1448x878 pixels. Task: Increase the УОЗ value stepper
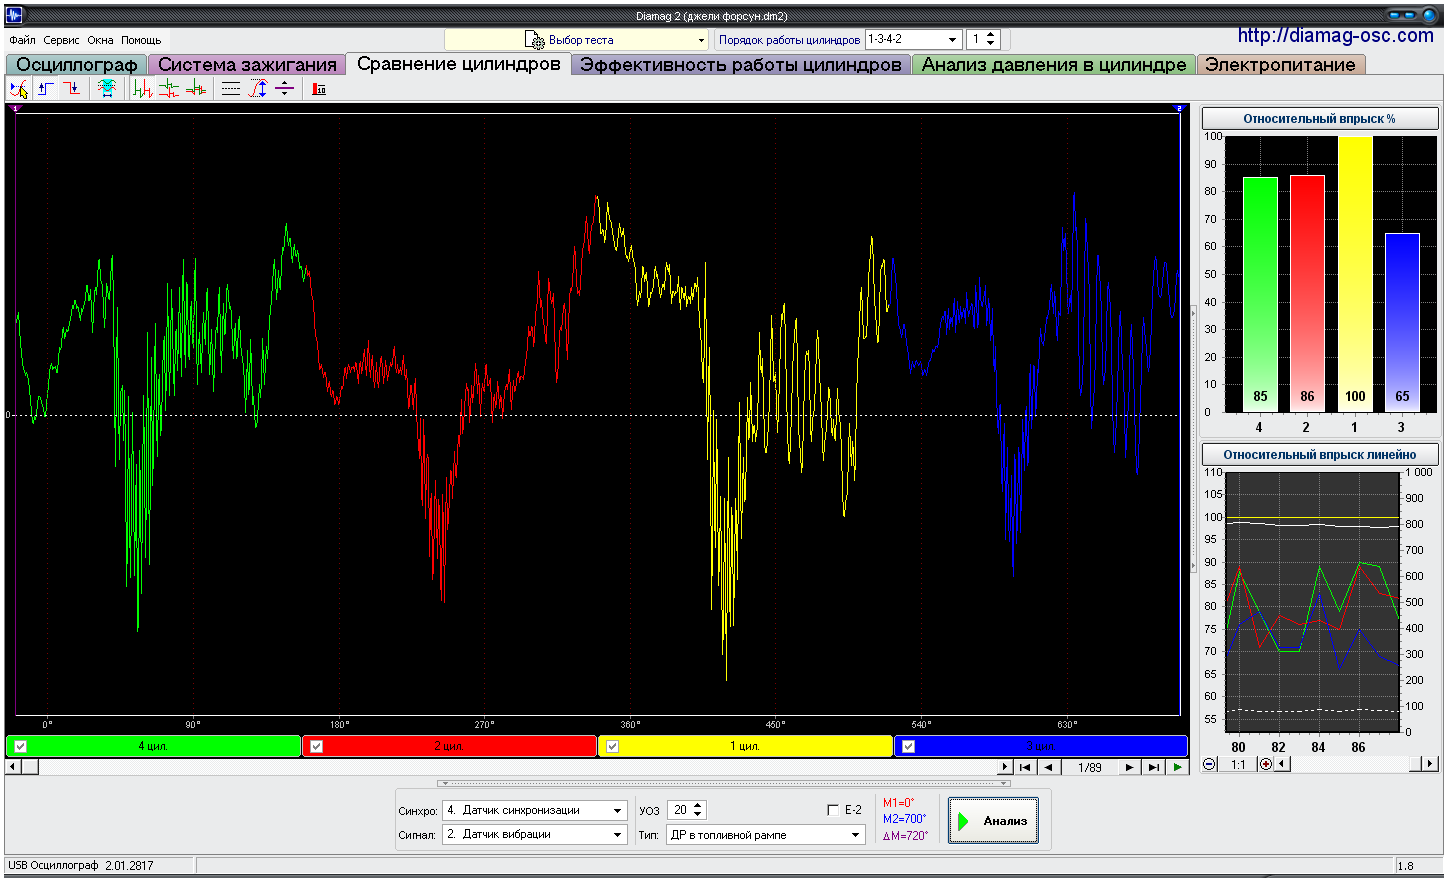[698, 805]
